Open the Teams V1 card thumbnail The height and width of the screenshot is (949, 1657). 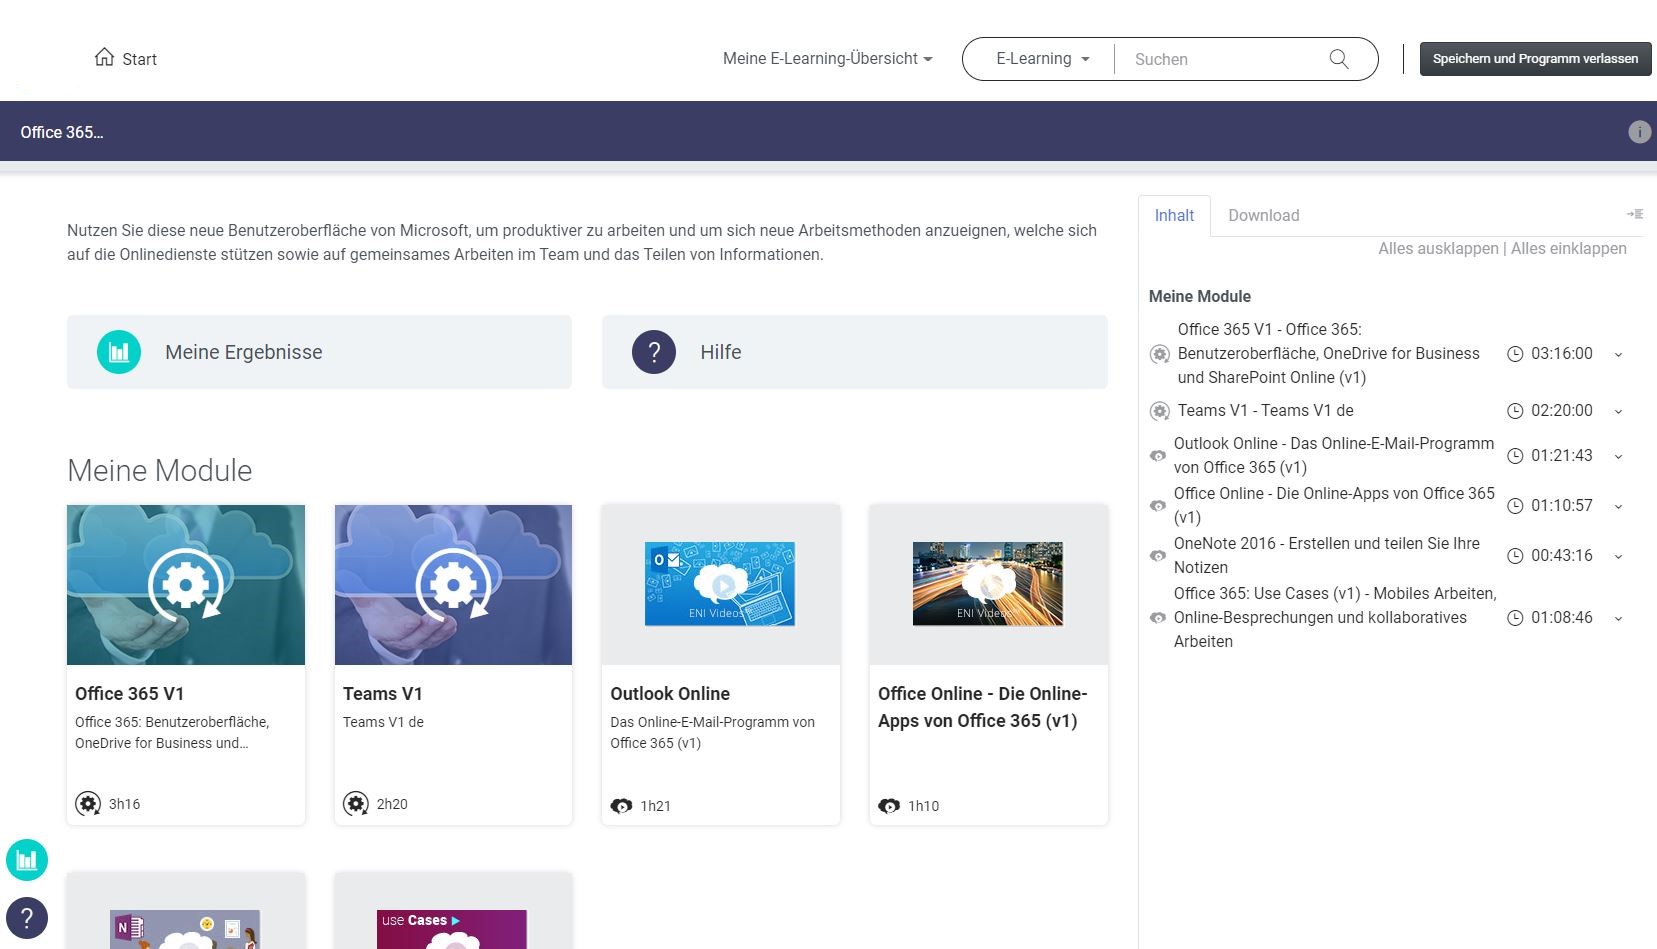(453, 585)
